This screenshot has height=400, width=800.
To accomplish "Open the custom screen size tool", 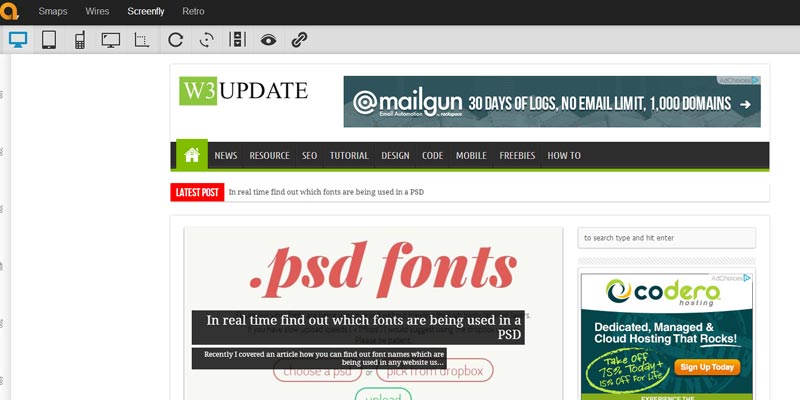I will coord(141,40).
